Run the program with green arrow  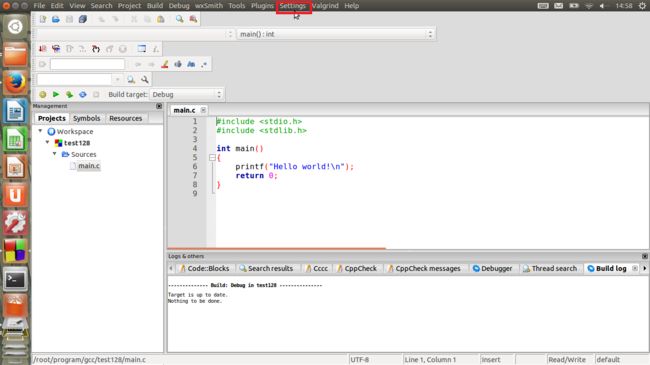(x=56, y=95)
